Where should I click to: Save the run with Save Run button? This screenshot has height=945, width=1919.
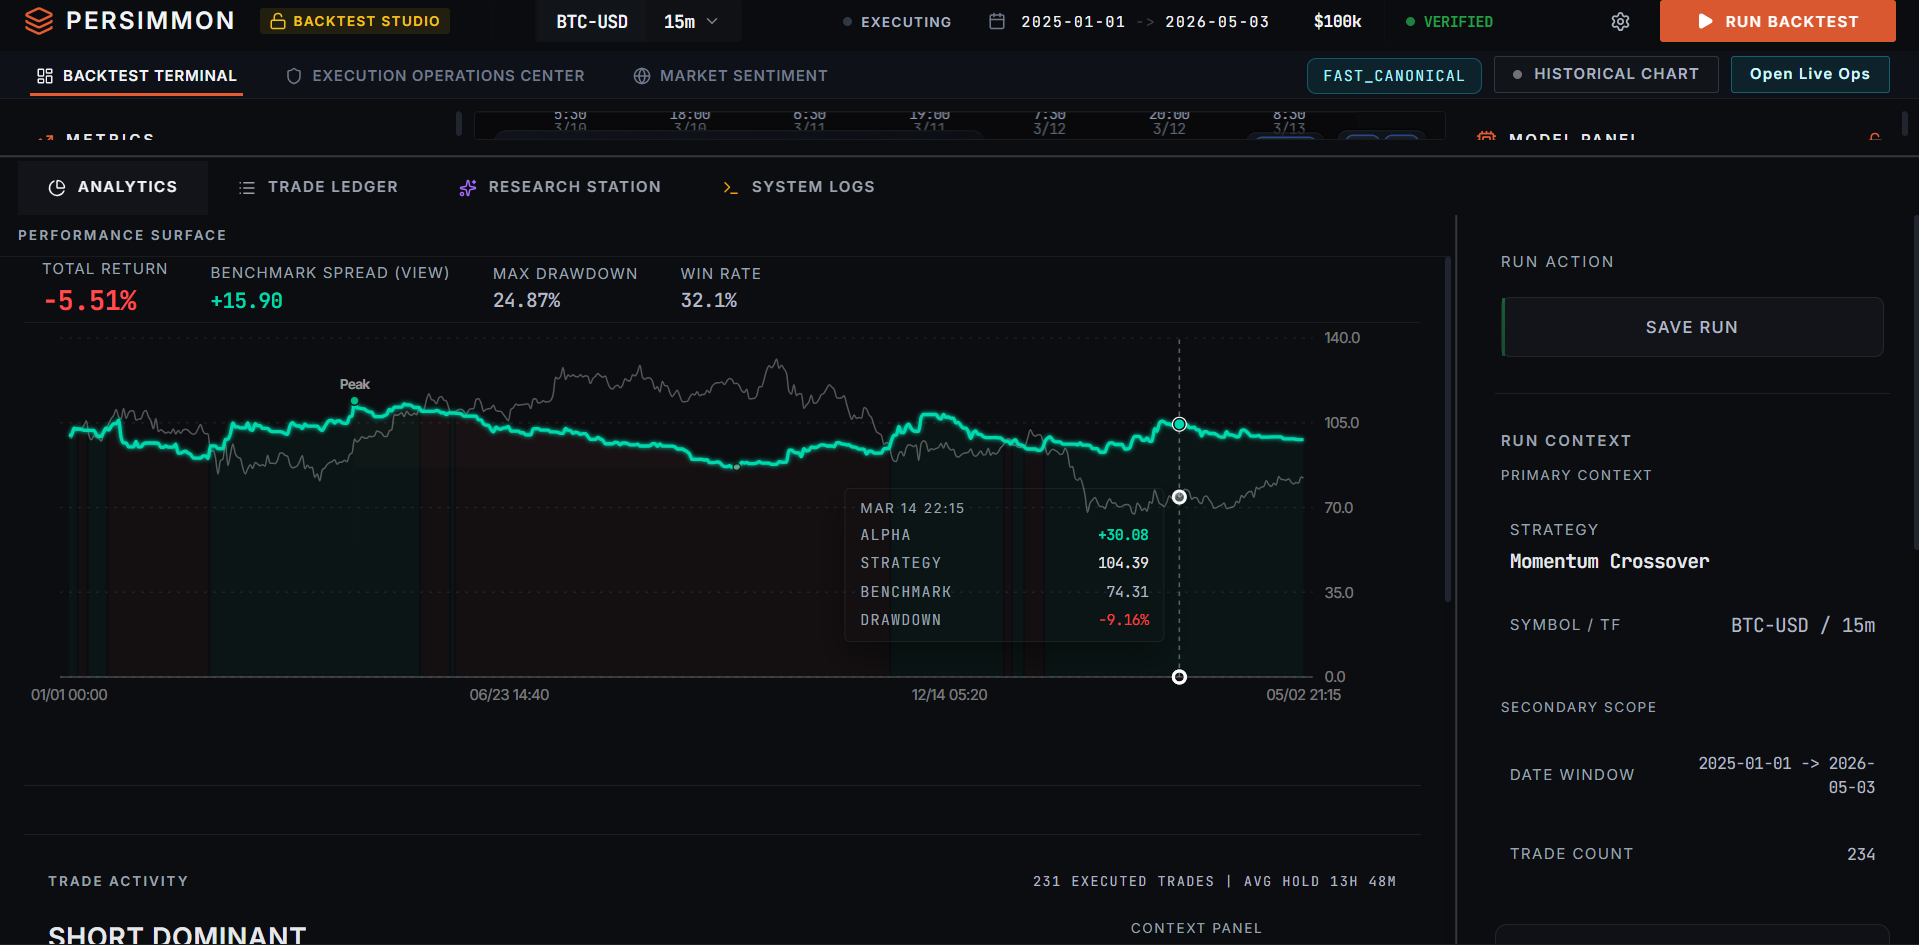(1692, 327)
